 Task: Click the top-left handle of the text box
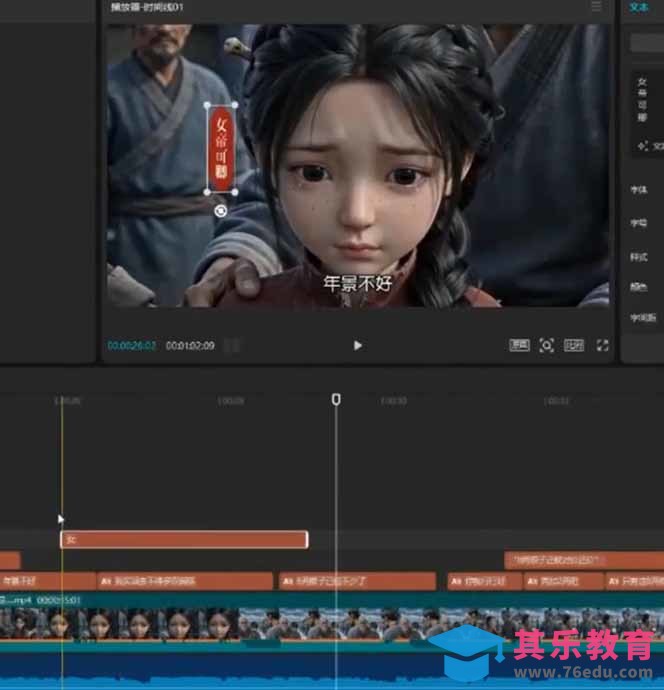tap(207, 105)
